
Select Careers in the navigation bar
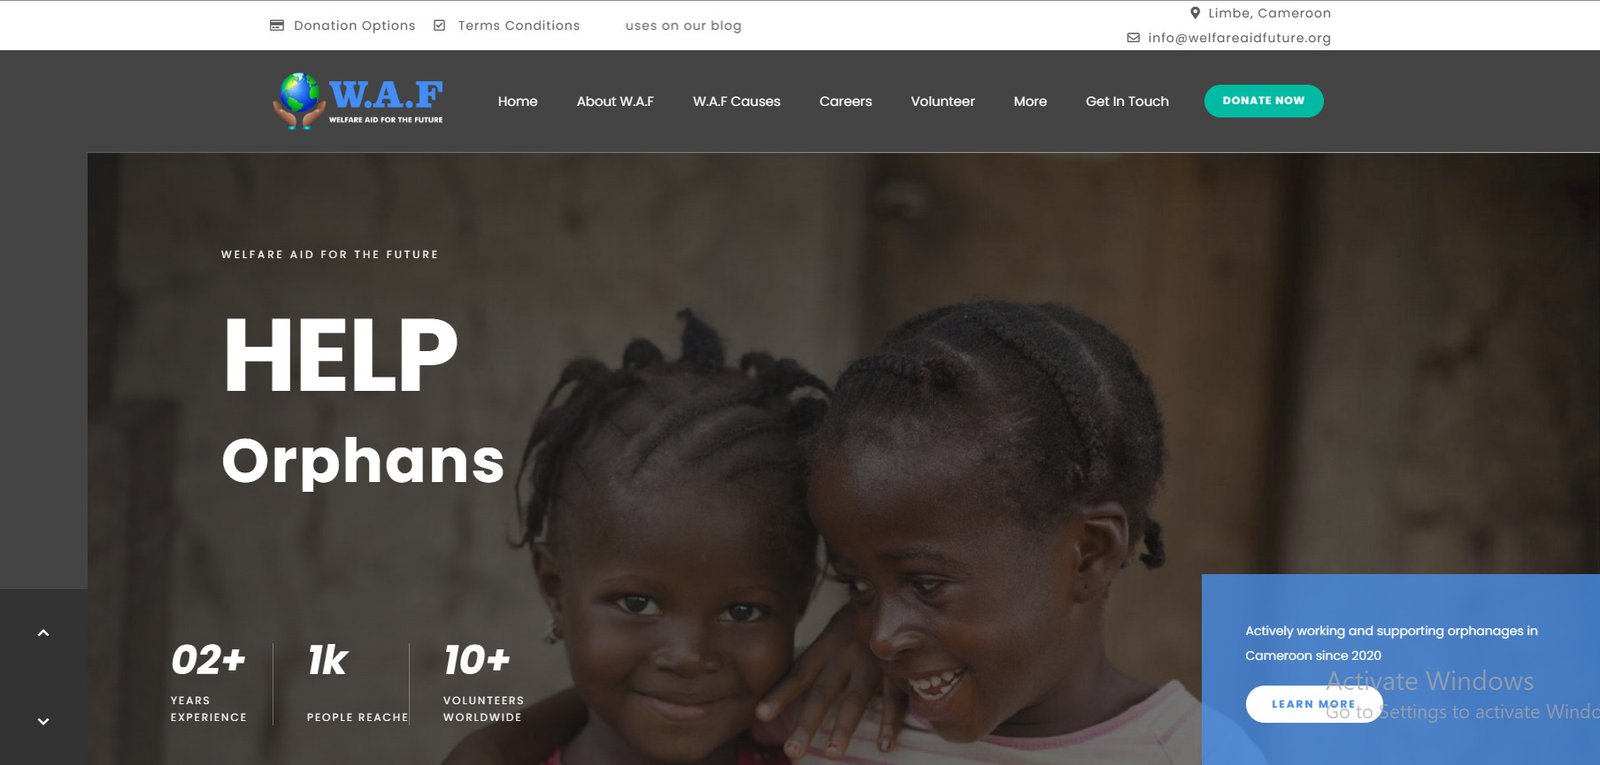coord(846,101)
